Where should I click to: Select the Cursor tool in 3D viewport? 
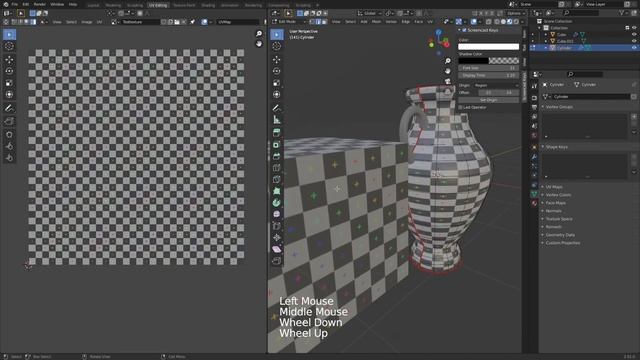point(277,47)
